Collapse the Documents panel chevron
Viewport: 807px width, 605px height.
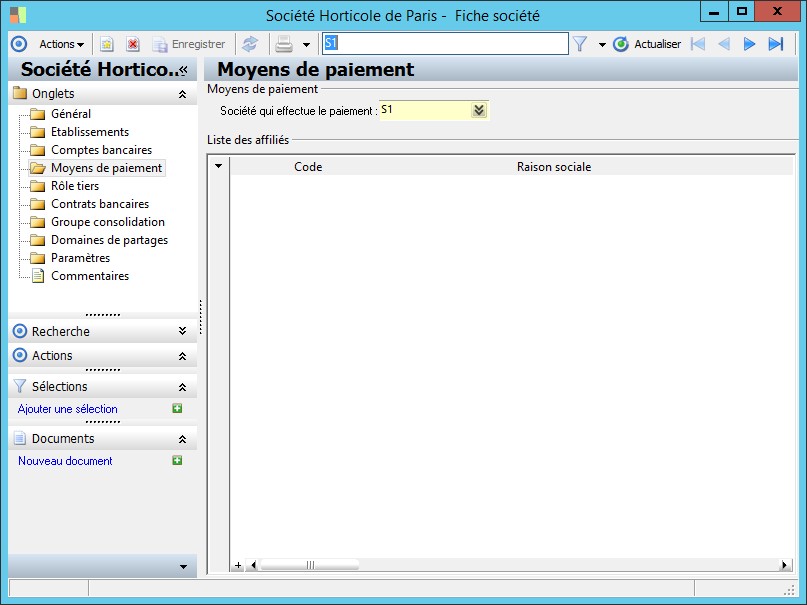coord(182,439)
